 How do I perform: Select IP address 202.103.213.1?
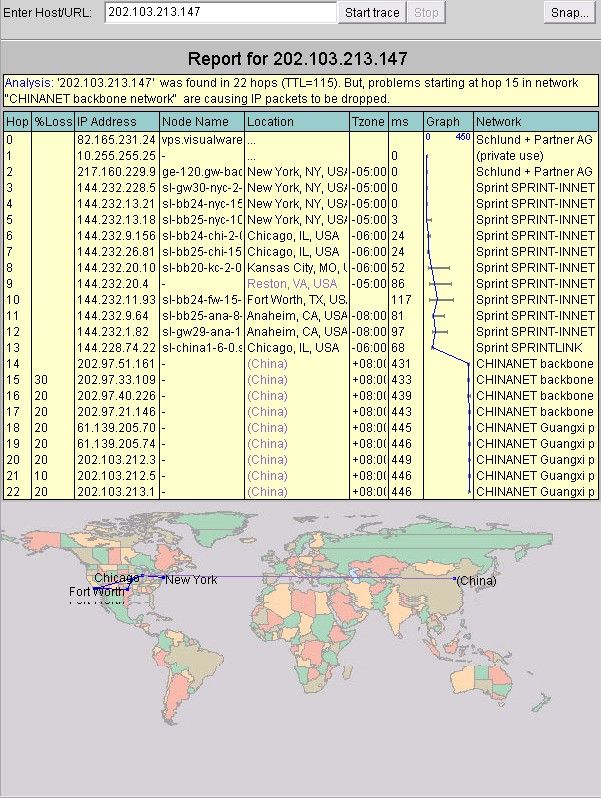click(117, 492)
